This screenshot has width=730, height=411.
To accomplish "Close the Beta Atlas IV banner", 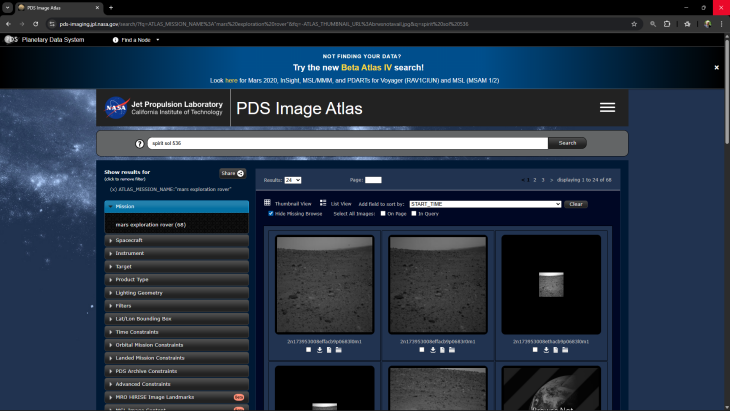I will pyautogui.click(x=716, y=67).
